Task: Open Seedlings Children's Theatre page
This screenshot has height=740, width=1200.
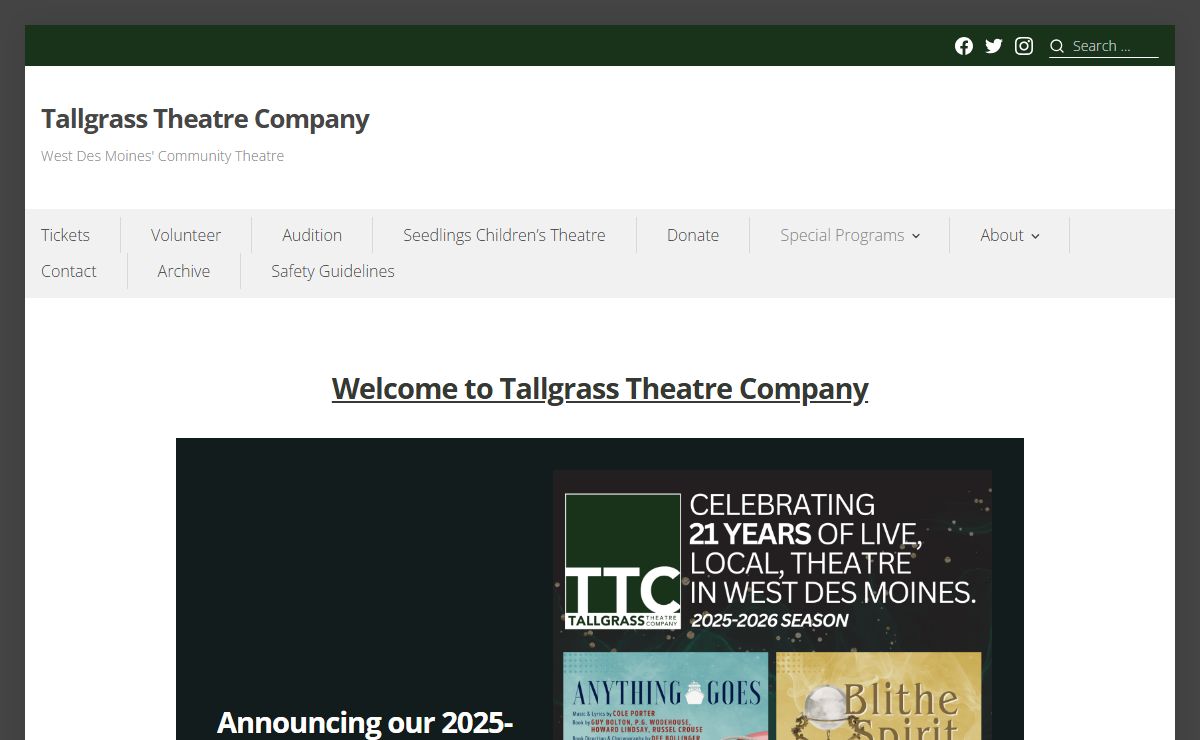Action: coord(504,235)
